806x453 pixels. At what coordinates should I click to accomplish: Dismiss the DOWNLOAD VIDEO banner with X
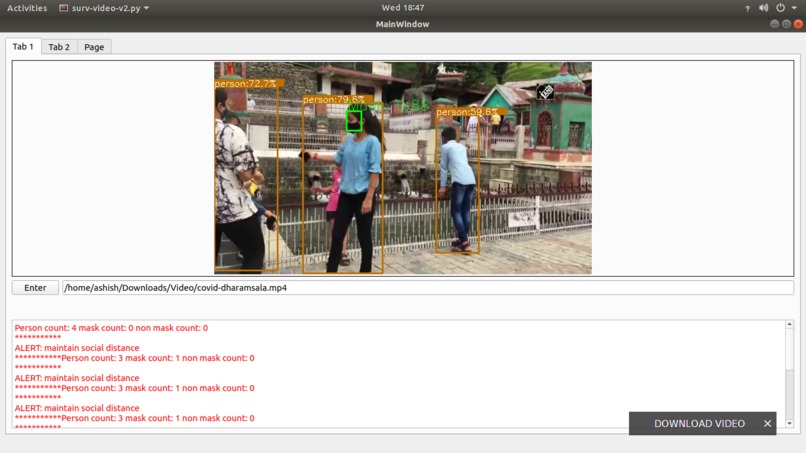(767, 423)
